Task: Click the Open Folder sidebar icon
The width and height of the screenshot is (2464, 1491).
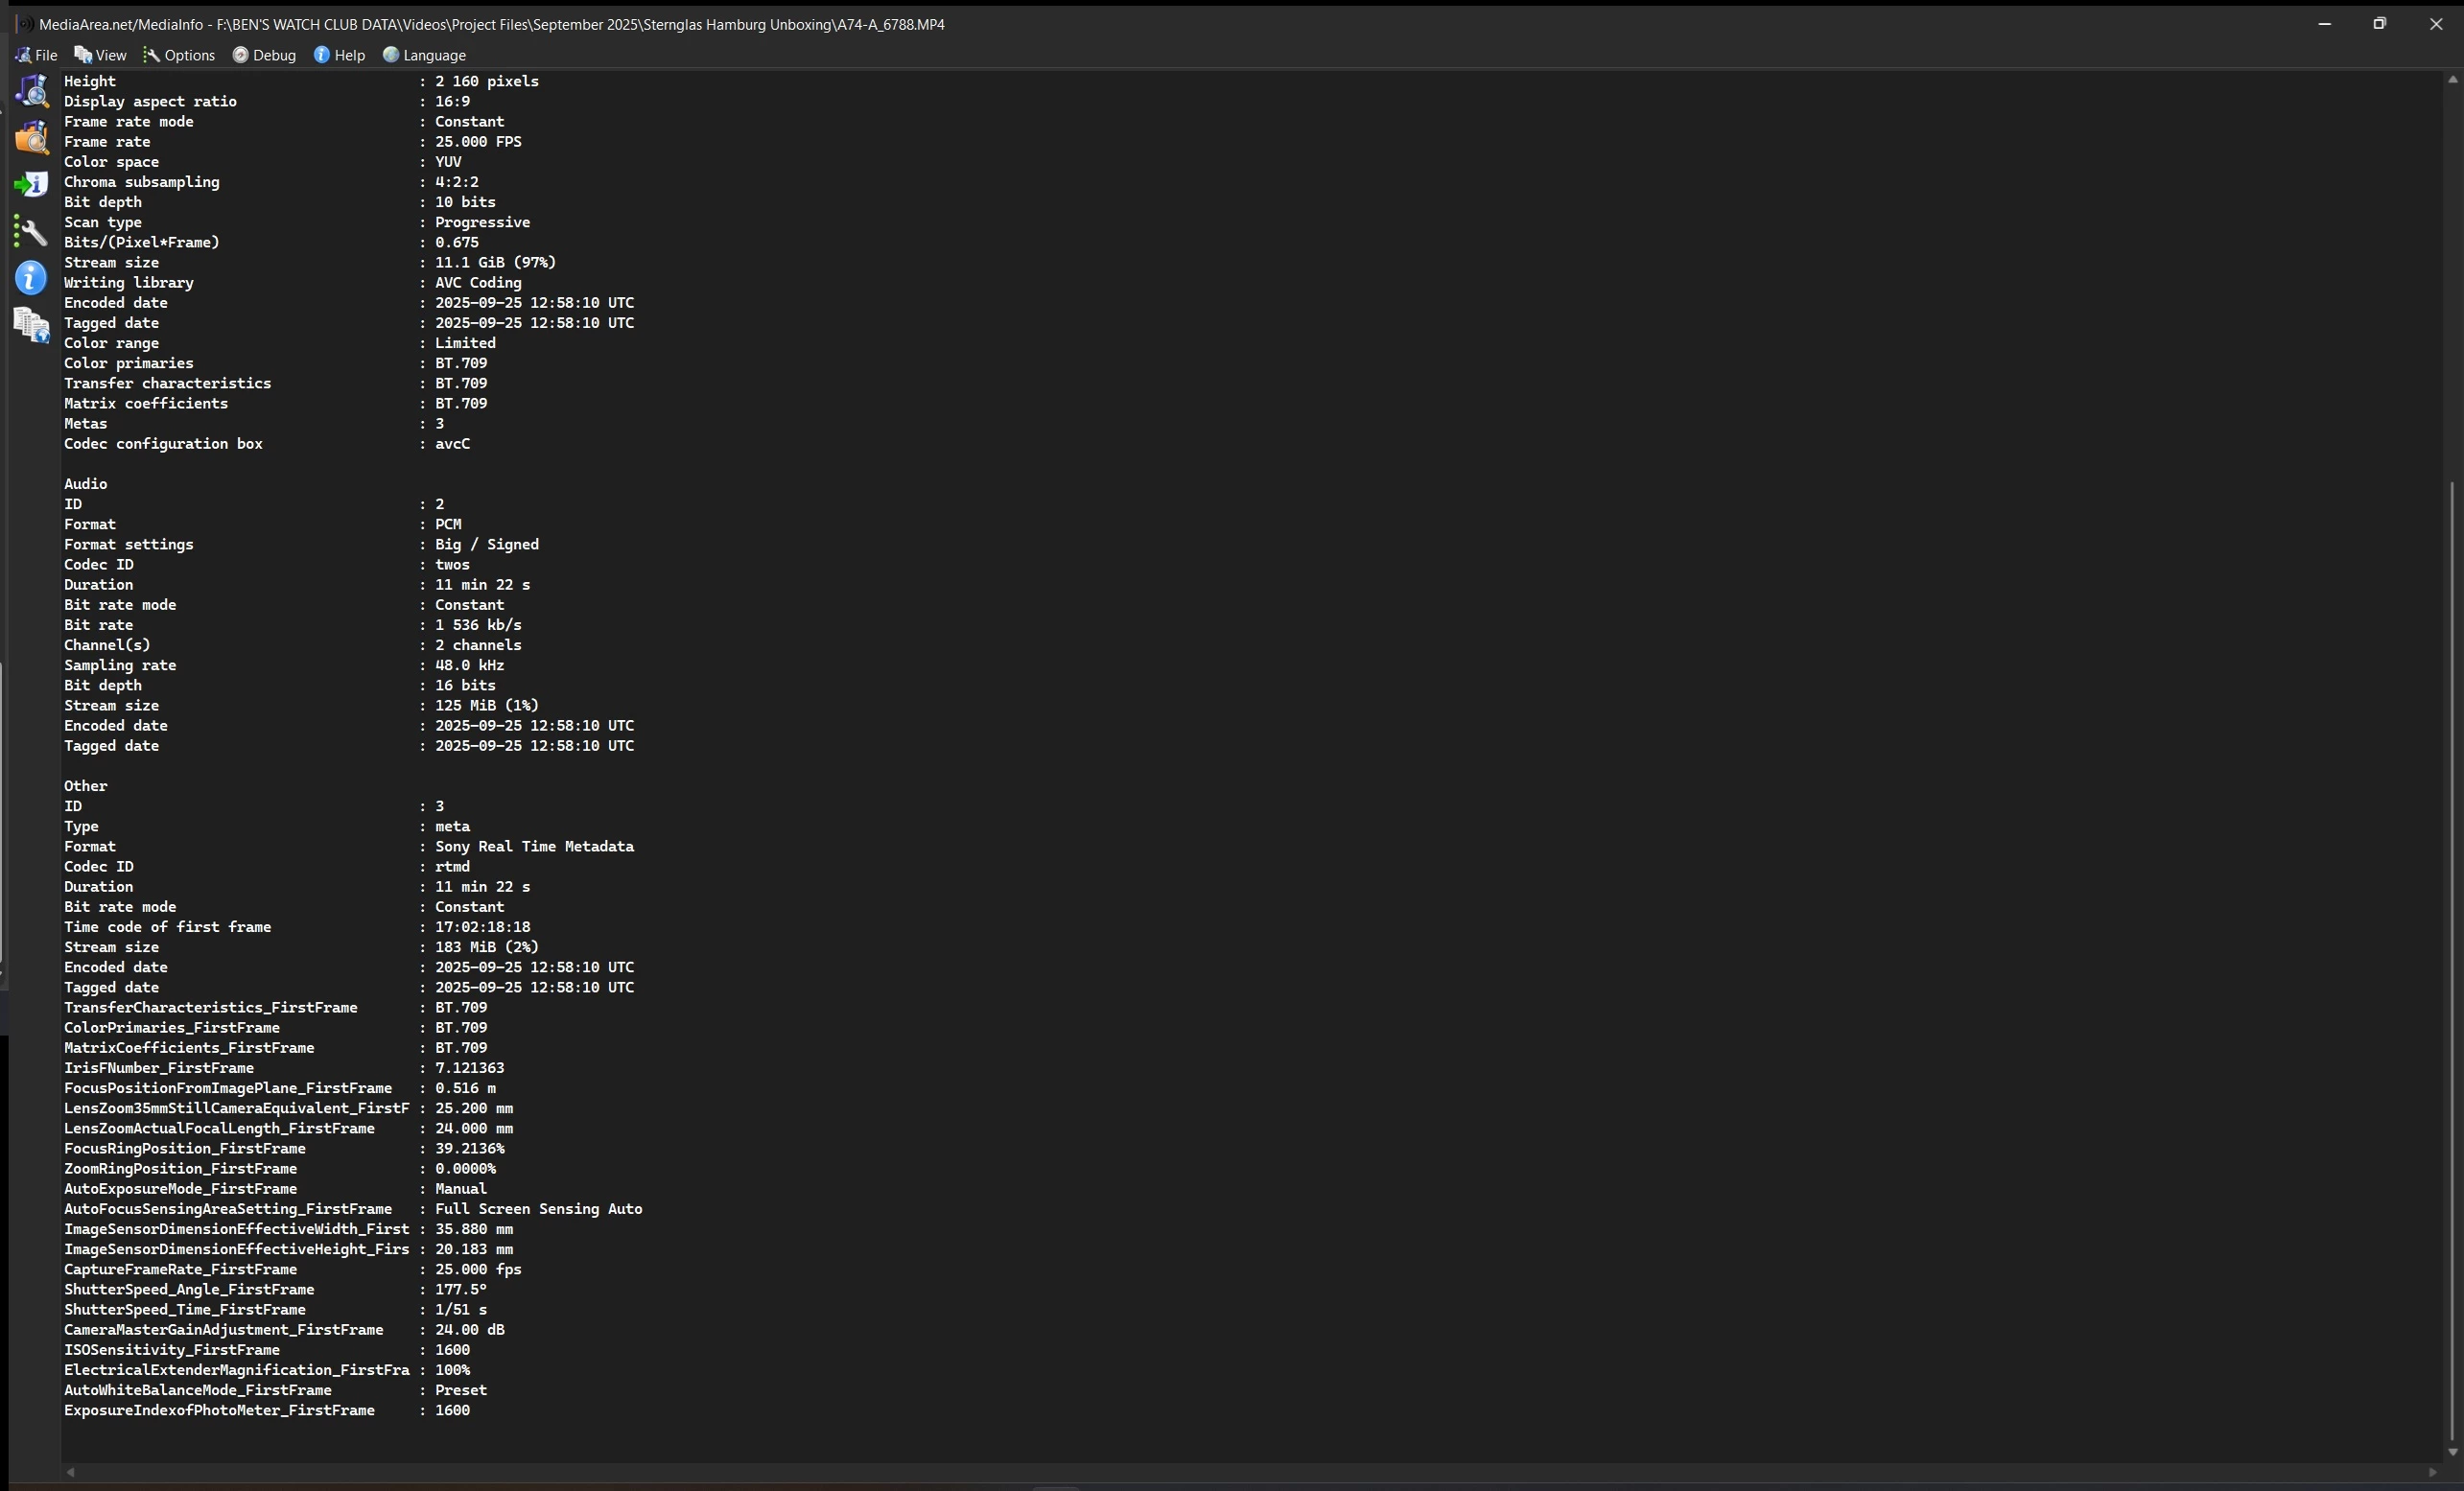Action: tap(32, 138)
